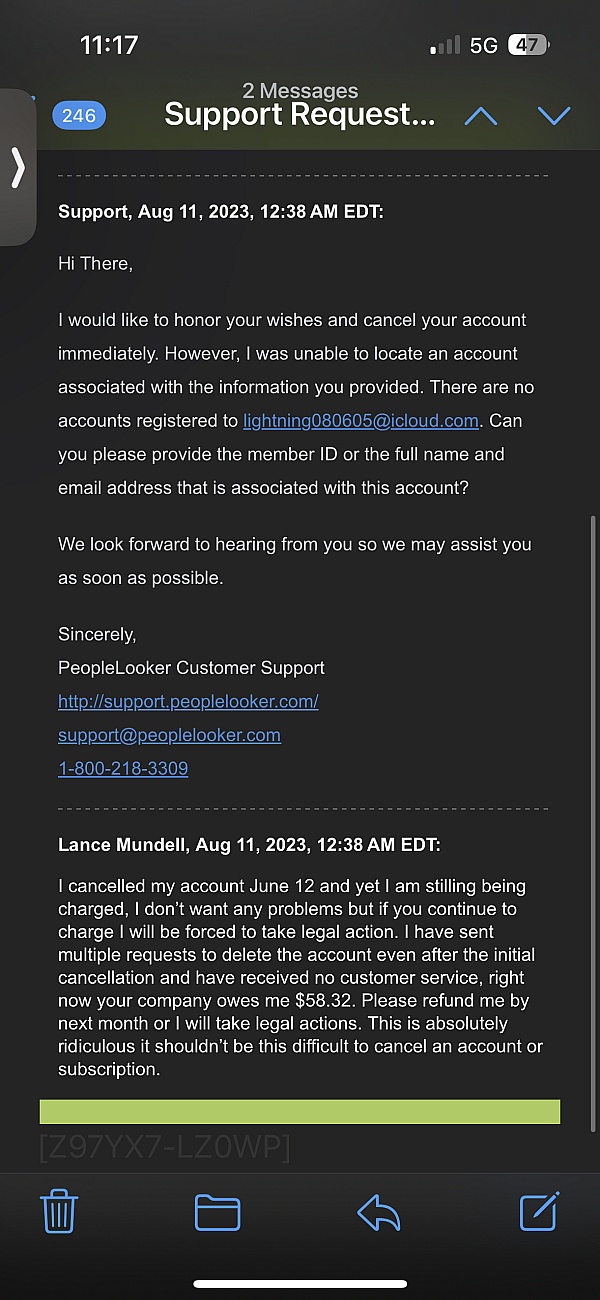Screen dimensions: 600x1300
Task: Tap the 246 unread mailbox badge
Action: (x=79, y=116)
